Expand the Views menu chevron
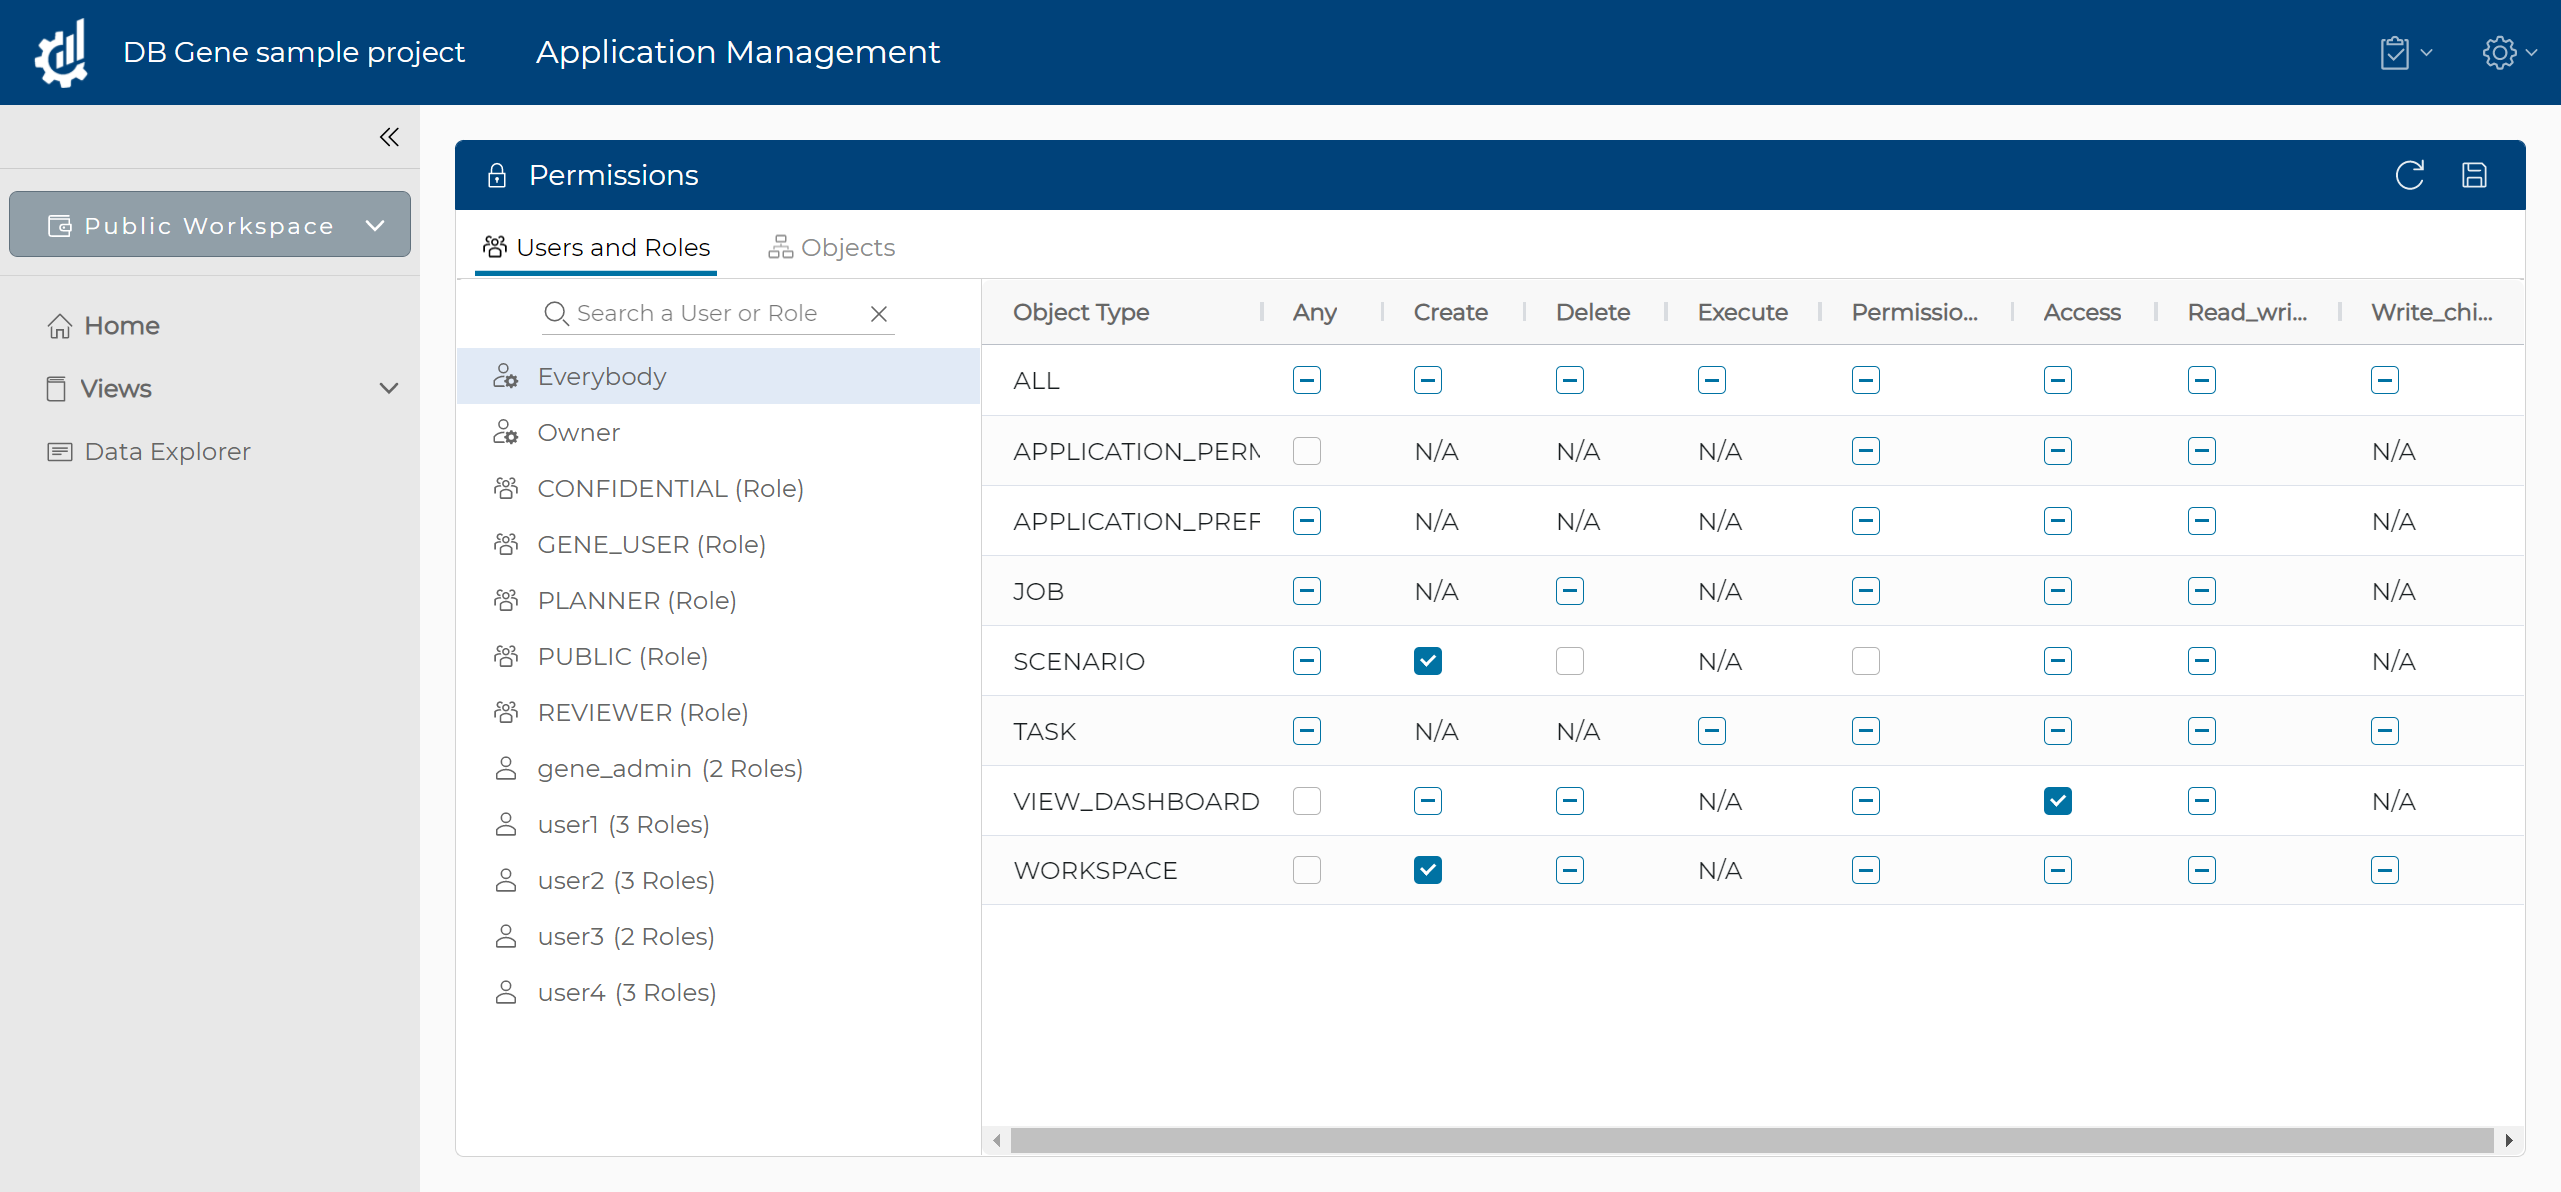This screenshot has height=1192, width=2561. [389, 388]
